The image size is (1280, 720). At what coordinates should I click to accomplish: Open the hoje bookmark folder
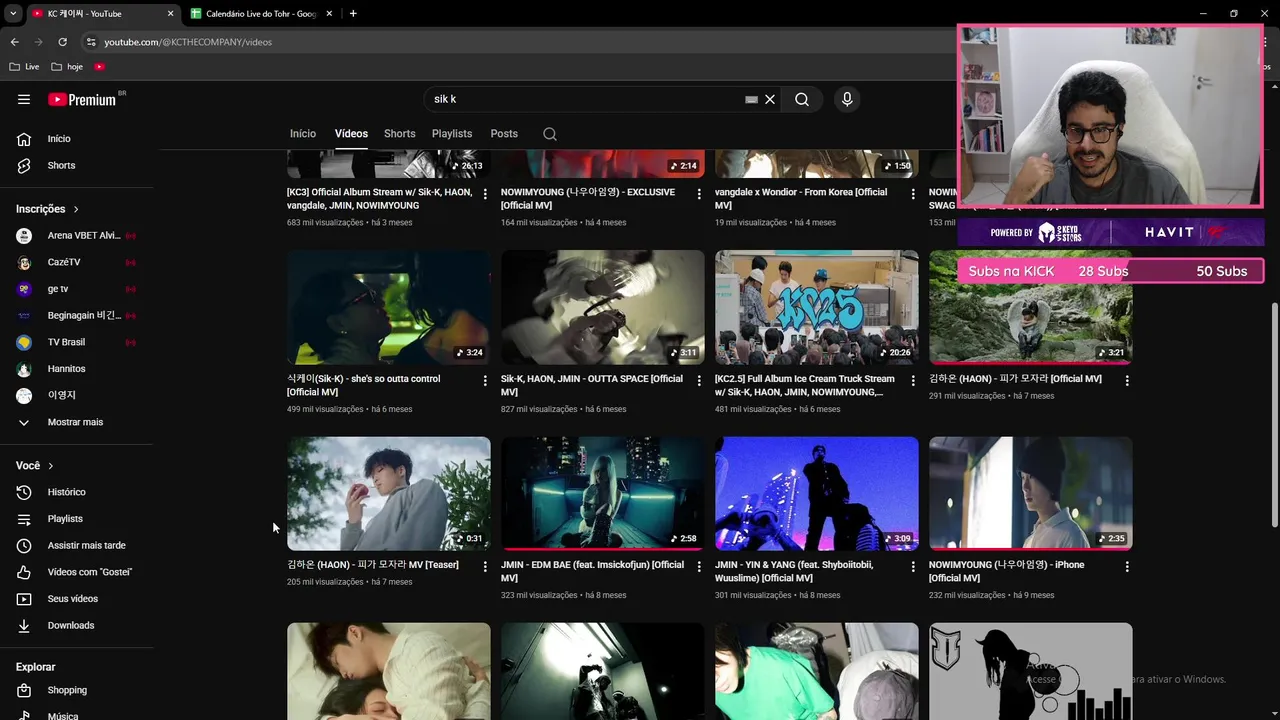coord(67,67)
